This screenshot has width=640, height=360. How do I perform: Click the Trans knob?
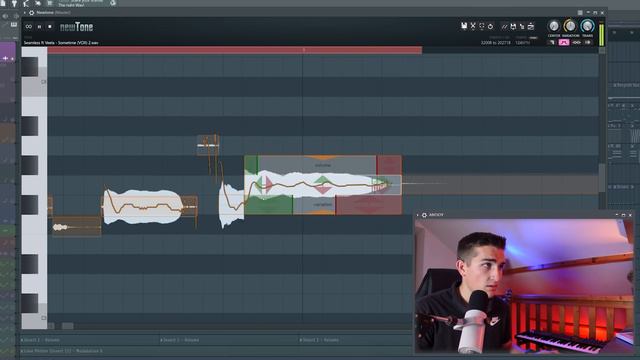click(x=587, y=26)
